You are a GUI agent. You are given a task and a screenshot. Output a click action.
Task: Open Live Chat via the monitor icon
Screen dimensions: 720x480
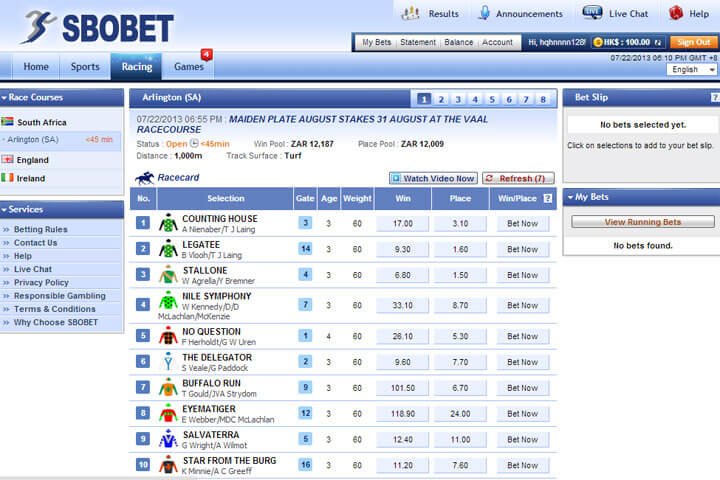(593, 13)
